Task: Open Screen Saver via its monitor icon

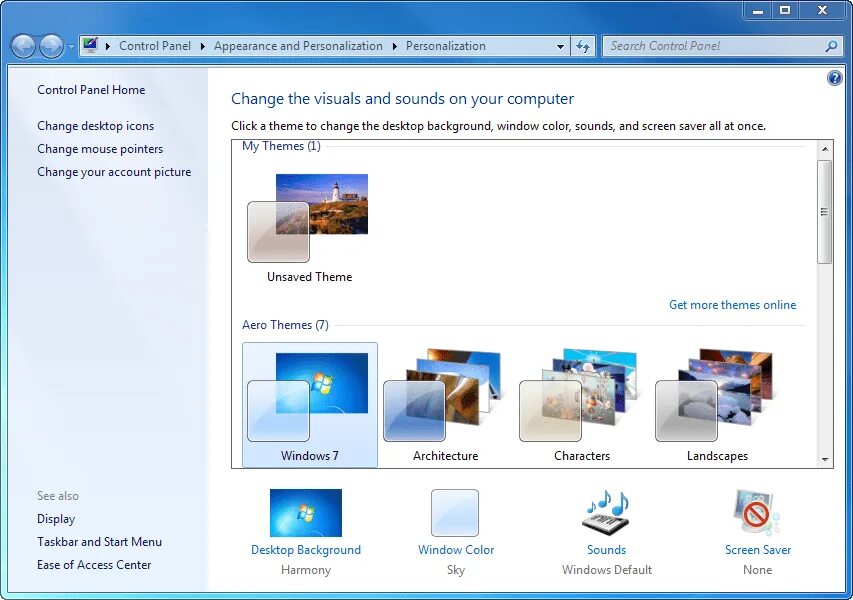Action: (757, 512)
